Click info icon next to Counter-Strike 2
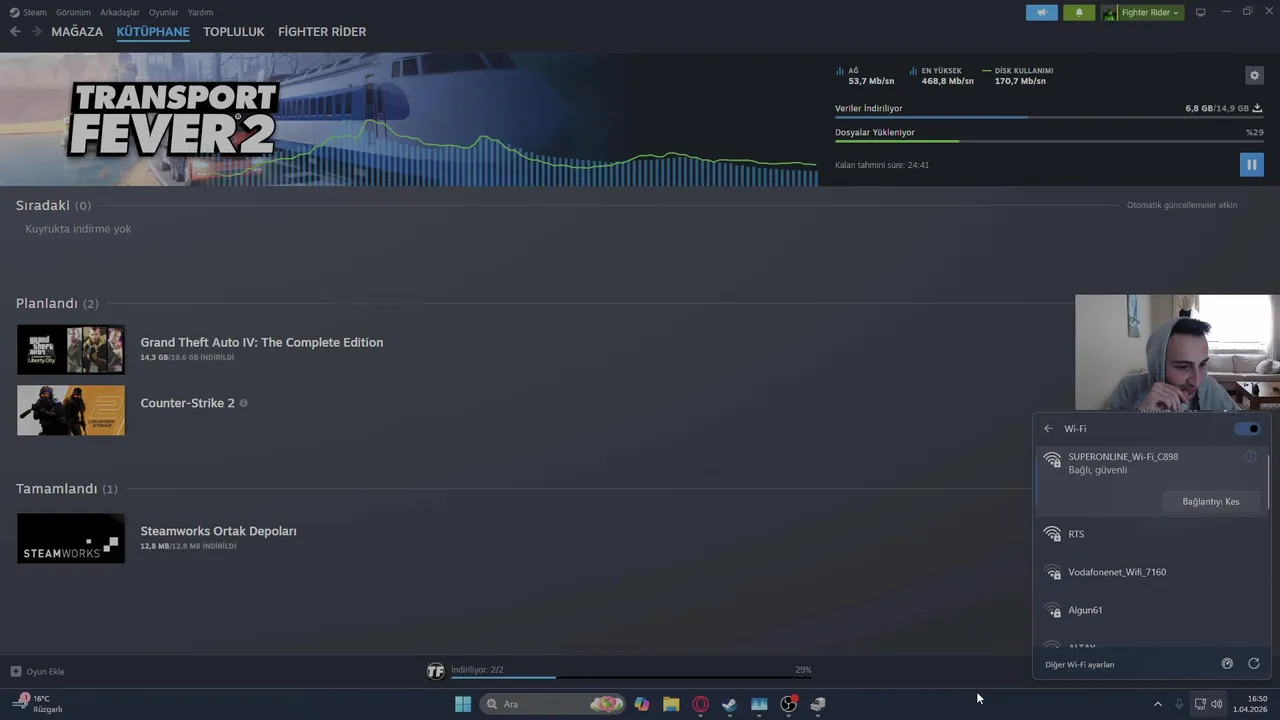Viewport: 1280px width, 720px height. click(243, 403)
